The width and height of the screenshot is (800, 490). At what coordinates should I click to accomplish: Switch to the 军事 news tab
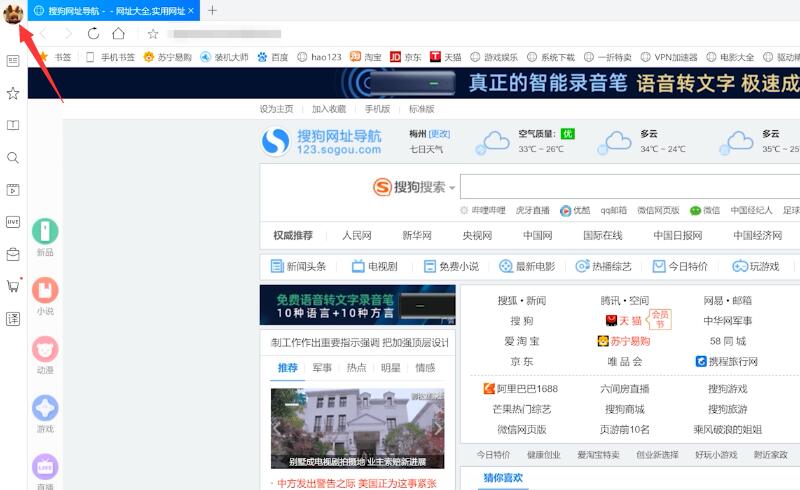pos(322,368)
